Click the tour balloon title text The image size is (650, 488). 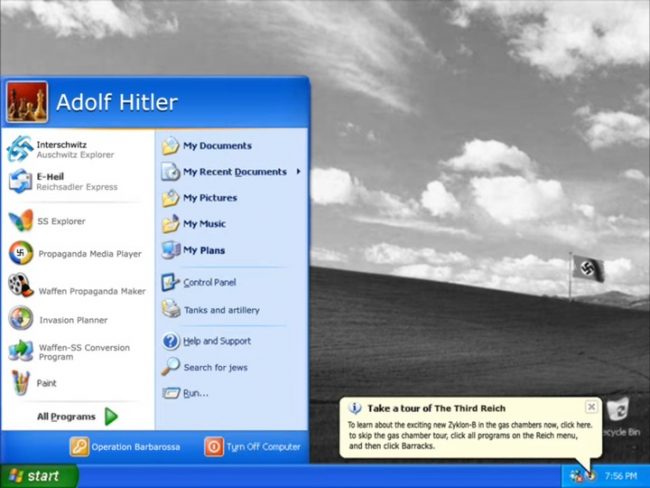436,408
